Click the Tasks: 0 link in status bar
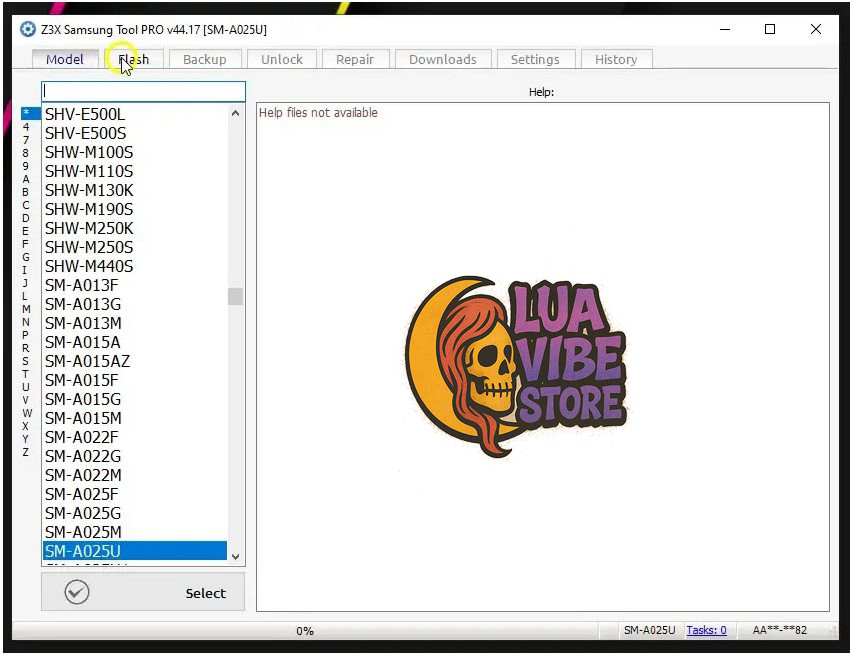 (x=706, y=630)
